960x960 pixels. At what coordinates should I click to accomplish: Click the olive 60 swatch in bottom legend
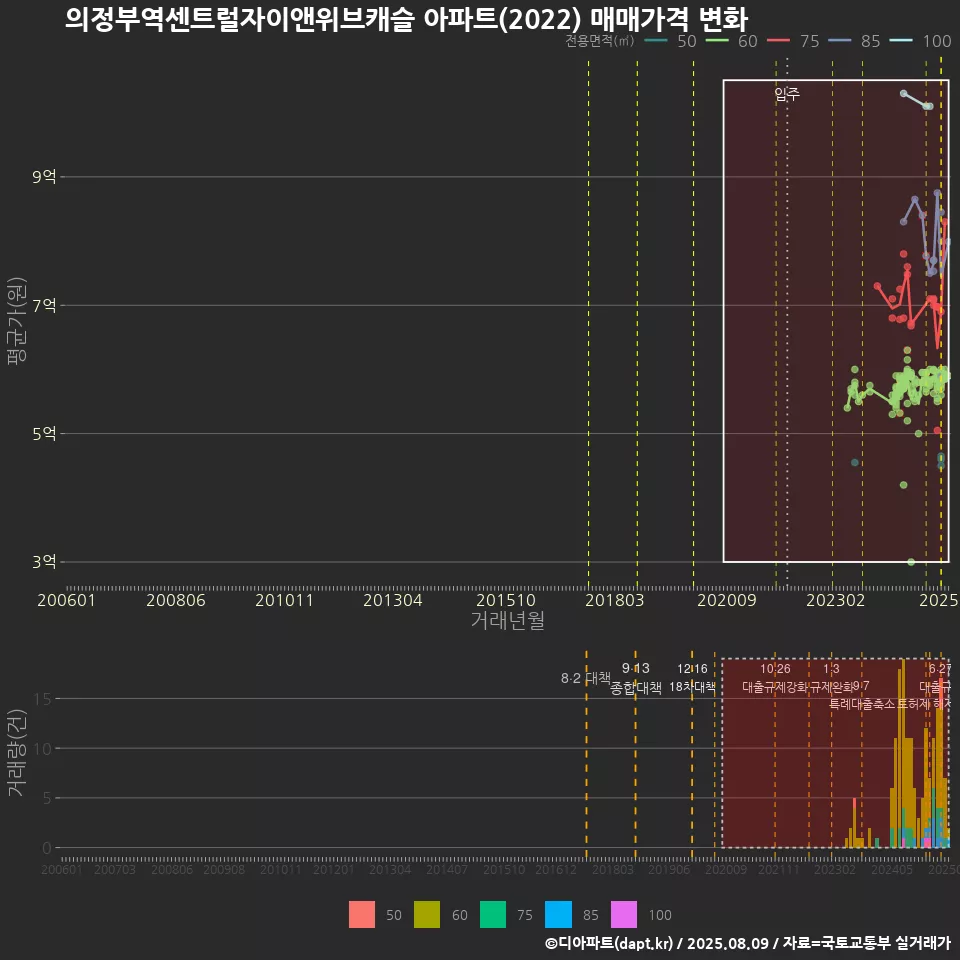[x=427, y=915]
